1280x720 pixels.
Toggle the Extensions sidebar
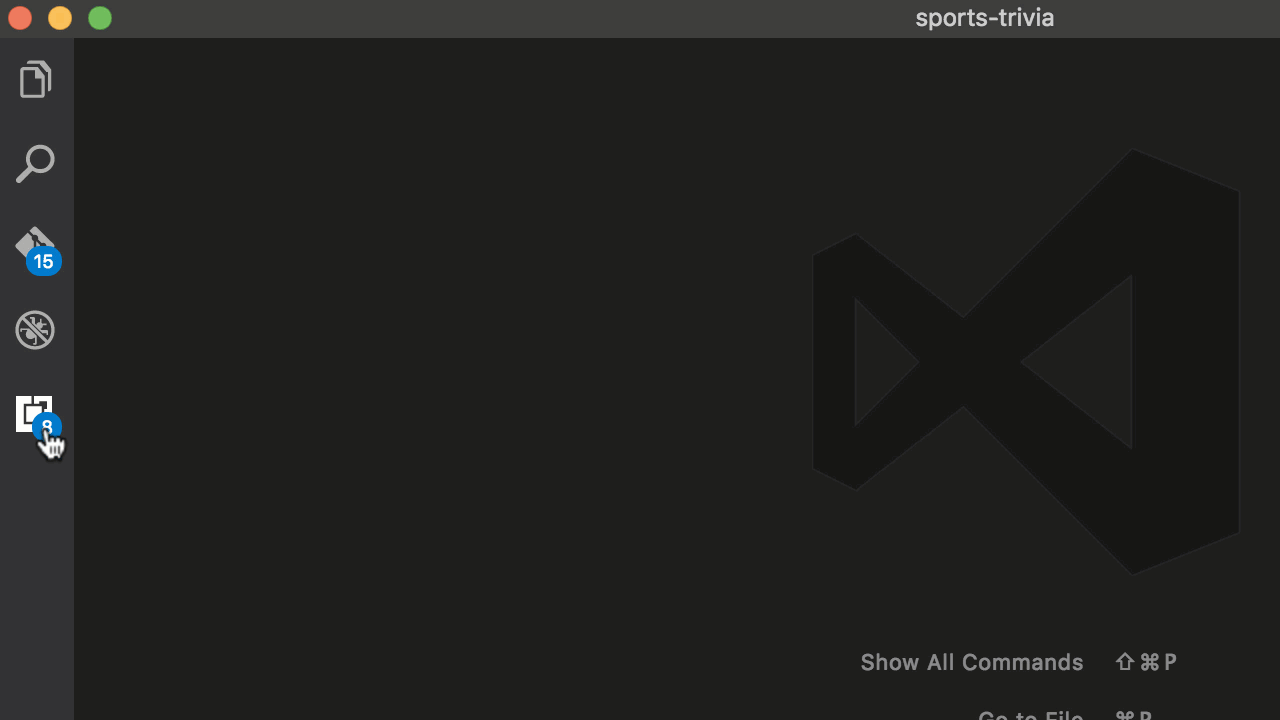(35, 413)
